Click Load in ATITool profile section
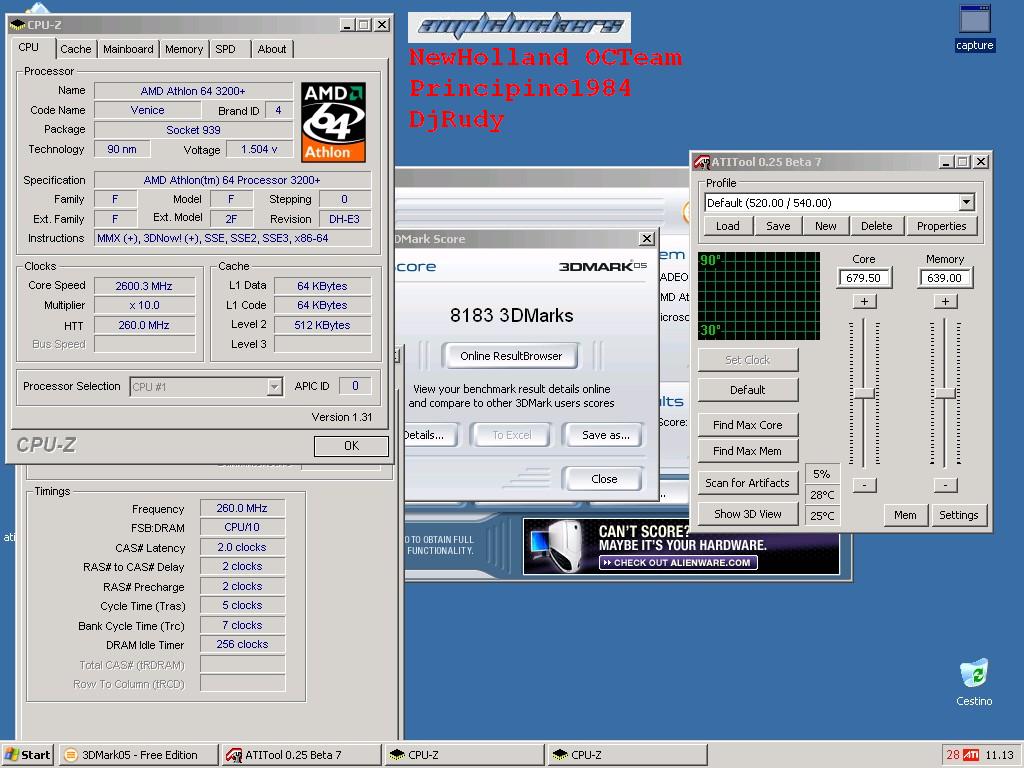The width and height of the screenshot is (1024, 768). pos(728,226)
